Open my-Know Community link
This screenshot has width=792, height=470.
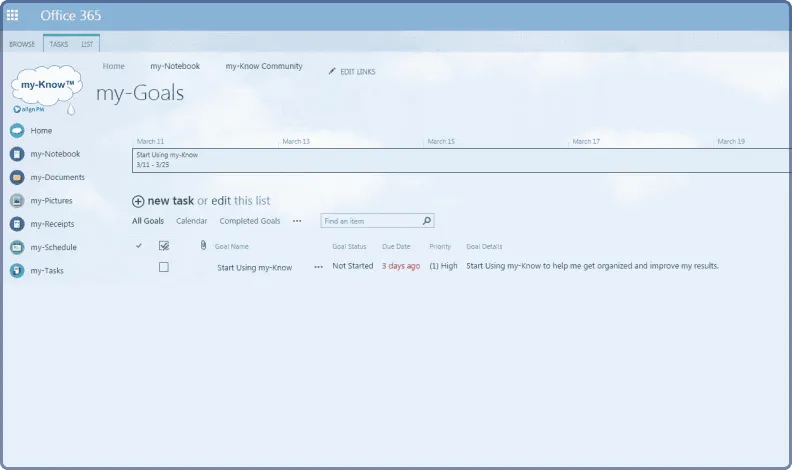[264, 66]
